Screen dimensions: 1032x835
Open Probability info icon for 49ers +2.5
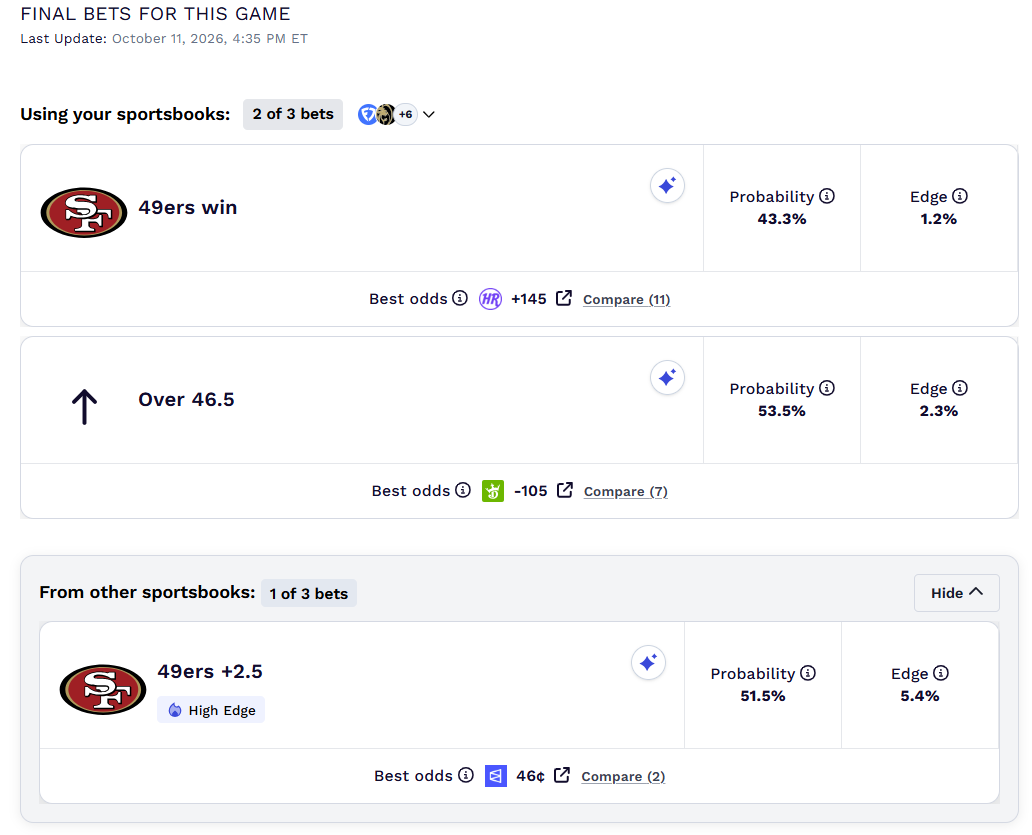click(808, 673)
